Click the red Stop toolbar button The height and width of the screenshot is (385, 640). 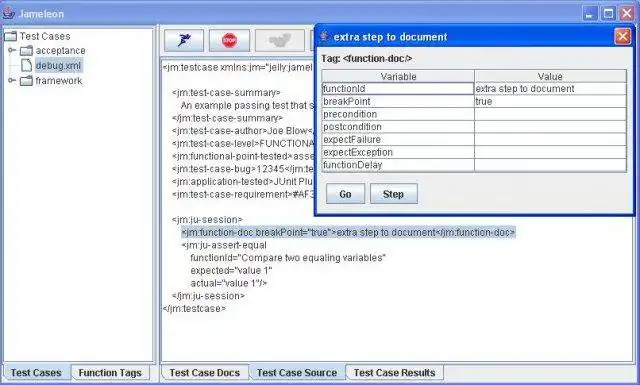229,40
